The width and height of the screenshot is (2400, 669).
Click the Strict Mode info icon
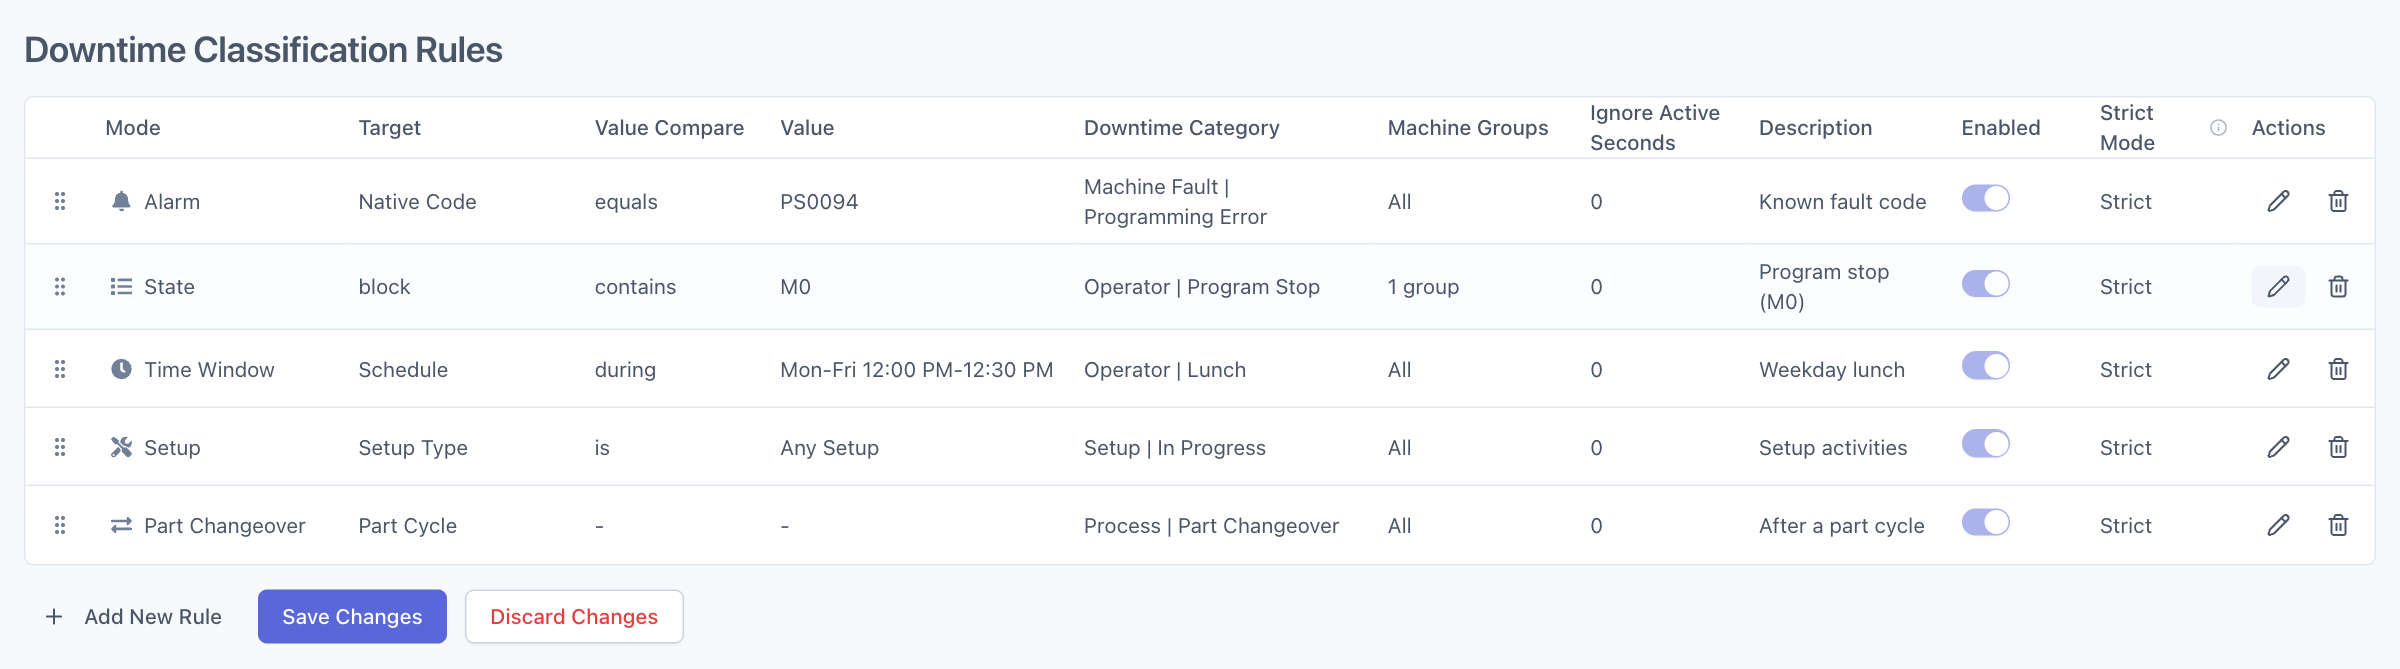coord(2218,127)
